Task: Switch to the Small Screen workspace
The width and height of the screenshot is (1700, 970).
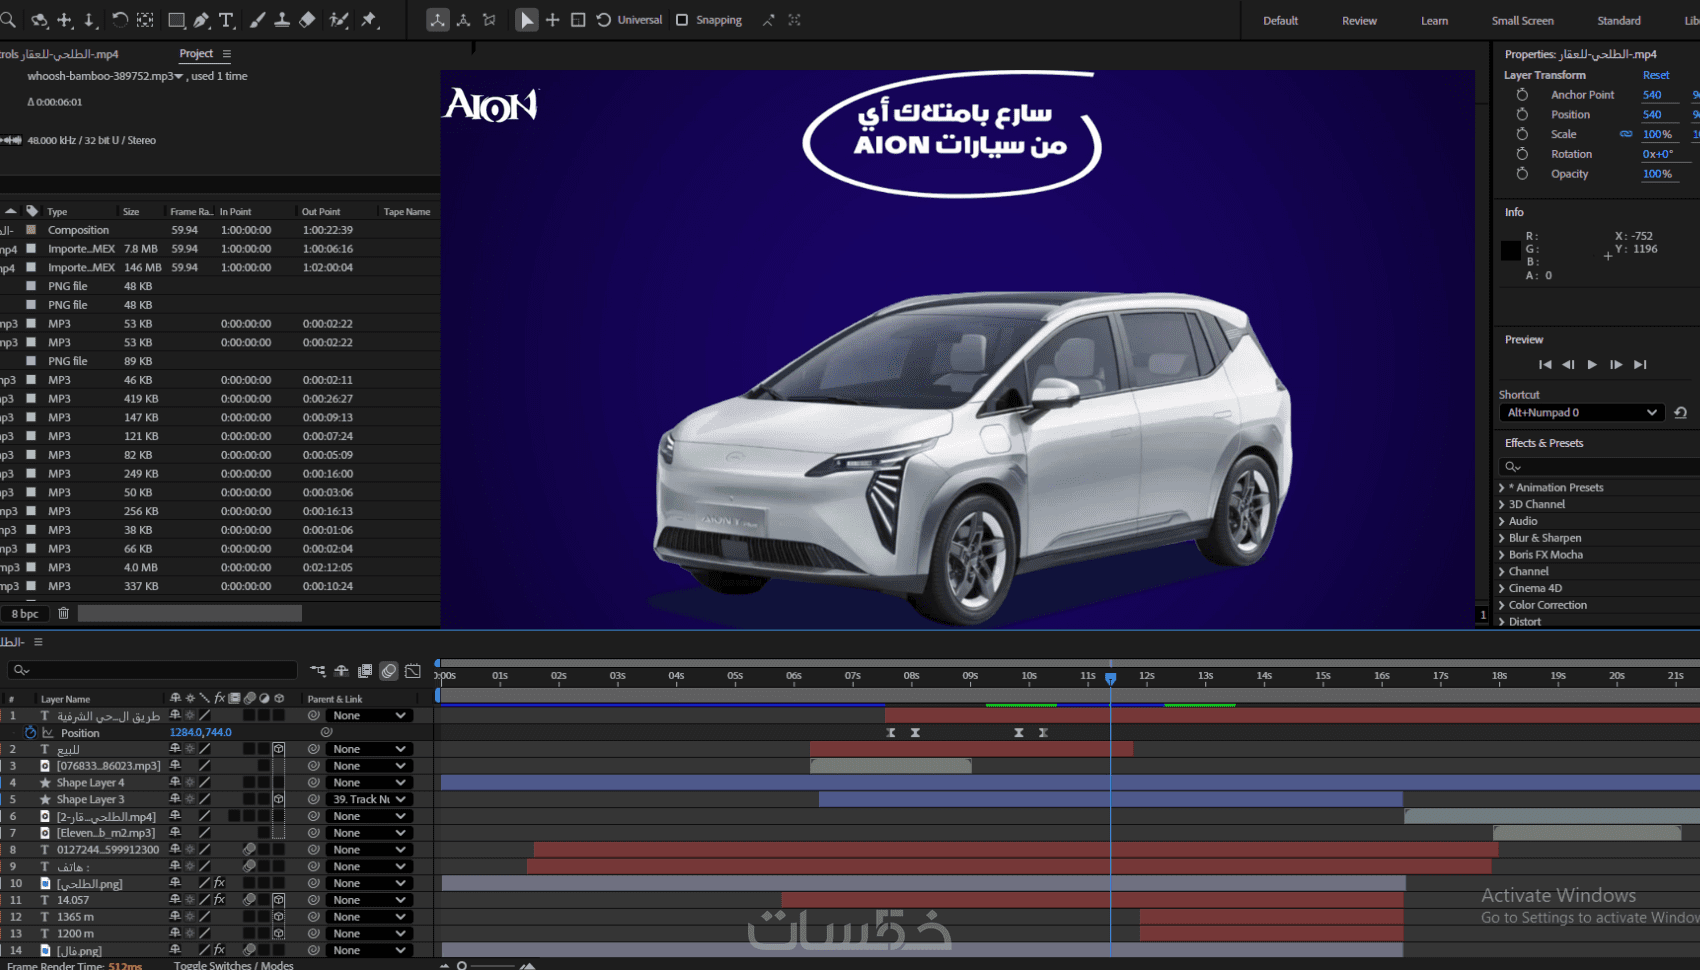Action: [x=1522, y=20]
